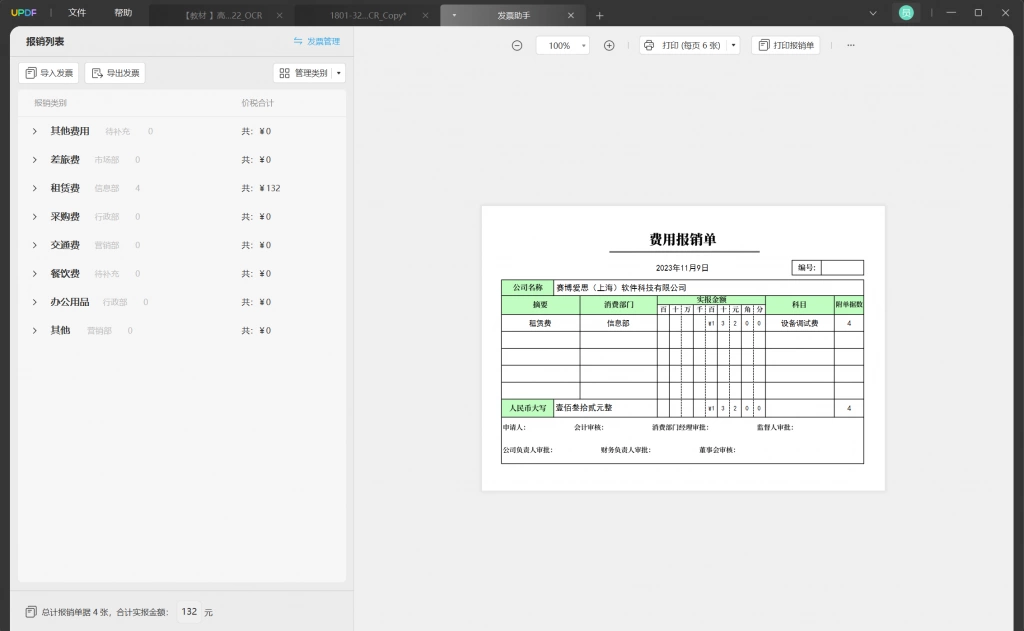The height and width of the screenshot is (631, 1024).
Task: Expand the 差旅费 category
Action: click(35, 159)
